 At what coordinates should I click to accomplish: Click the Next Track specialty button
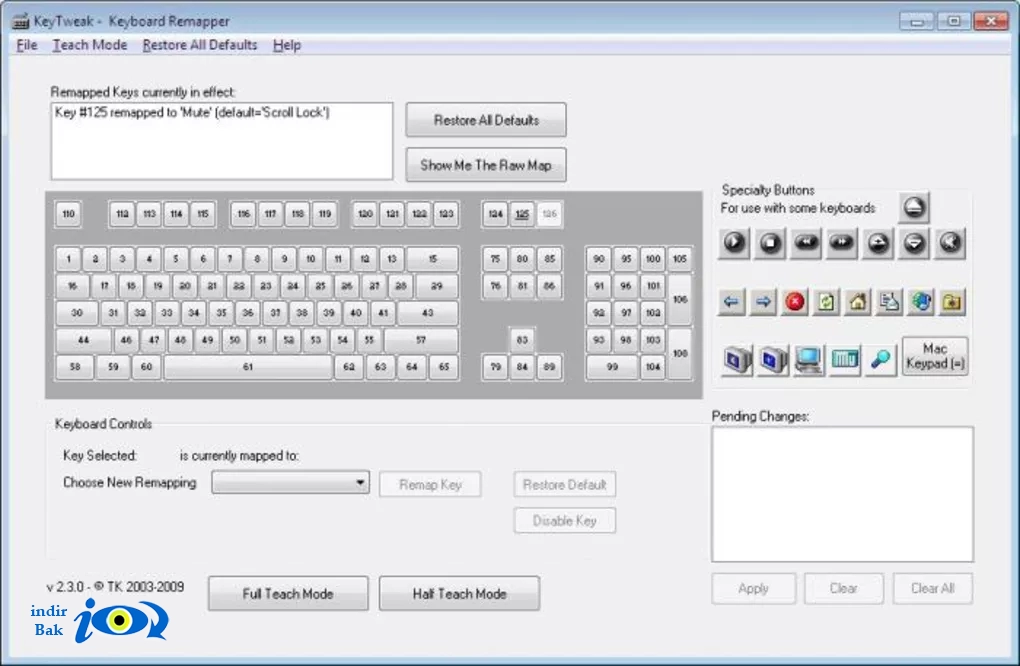[842, 243]
